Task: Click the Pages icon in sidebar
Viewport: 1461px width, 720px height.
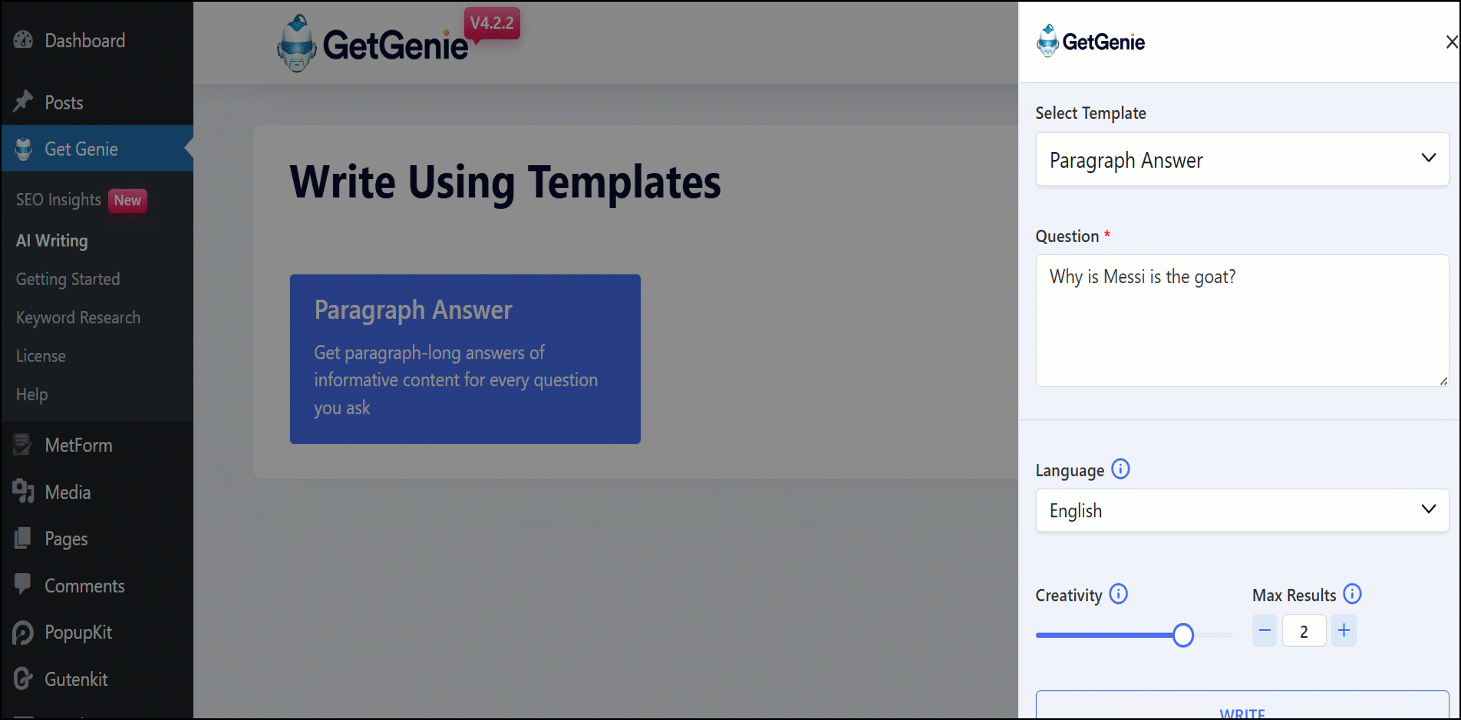Action: pos(23,539)
